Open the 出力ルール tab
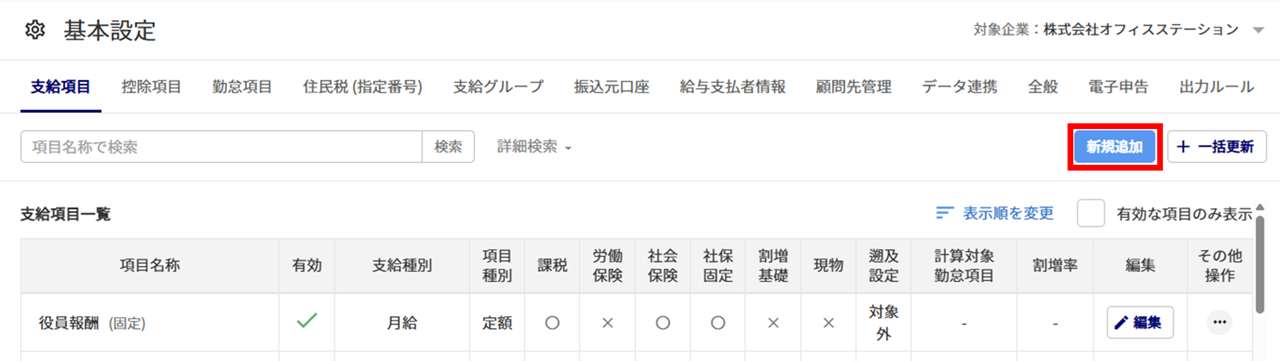Screen dimensions: 1280x361 (x=1216, y=87)
